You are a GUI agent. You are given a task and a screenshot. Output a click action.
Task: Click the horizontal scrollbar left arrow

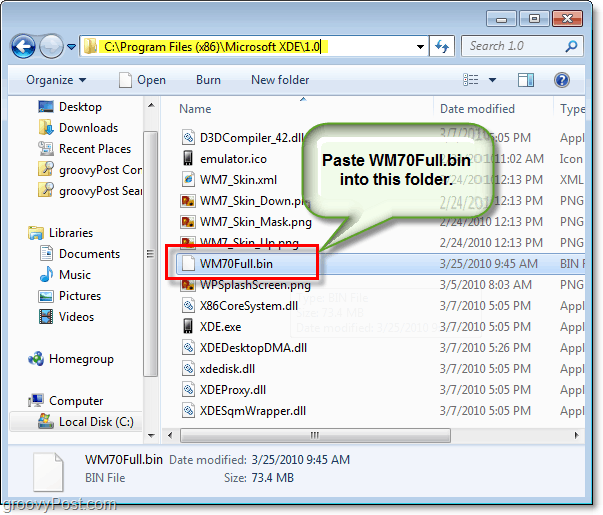click(x=170, y=435)
